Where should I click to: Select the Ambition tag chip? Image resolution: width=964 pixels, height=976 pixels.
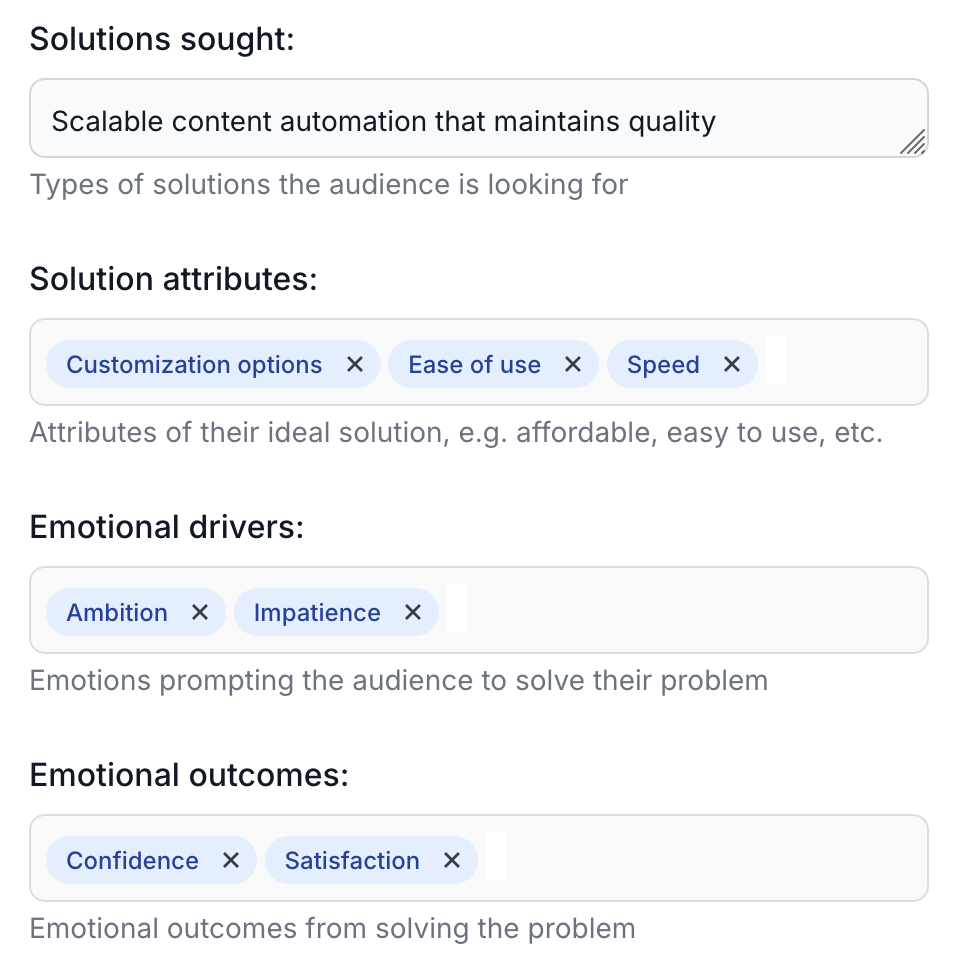(117, 612)
